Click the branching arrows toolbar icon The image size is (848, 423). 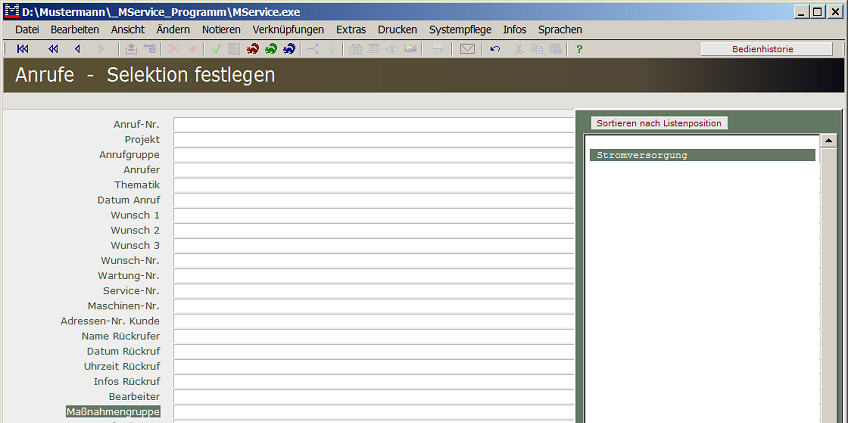[x=313, y=49]
